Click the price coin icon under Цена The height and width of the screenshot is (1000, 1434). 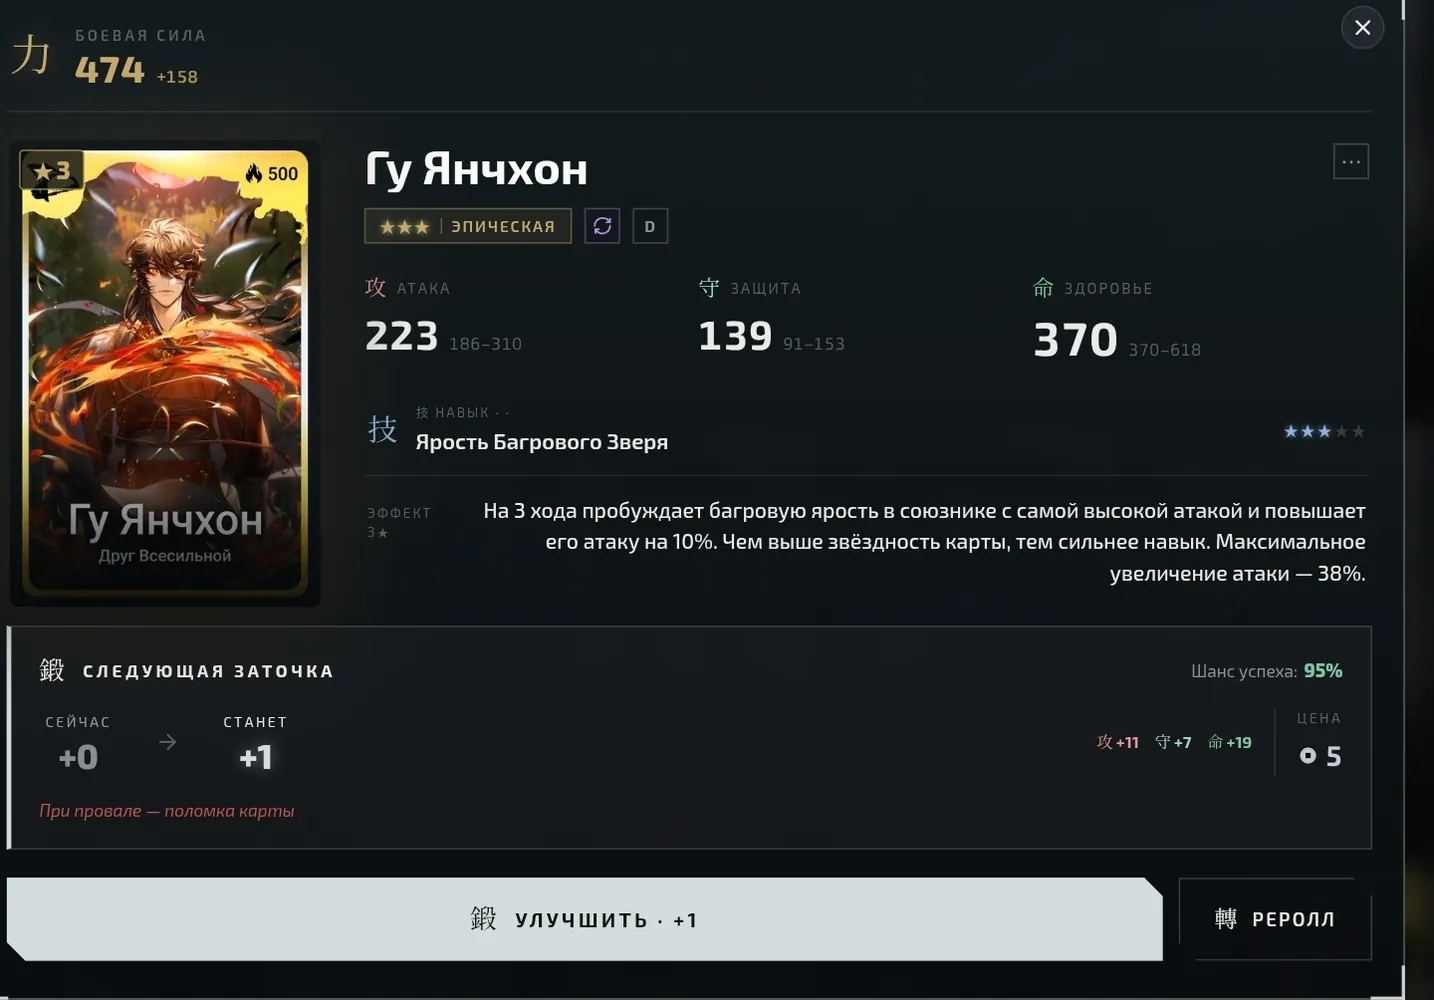1307,756
